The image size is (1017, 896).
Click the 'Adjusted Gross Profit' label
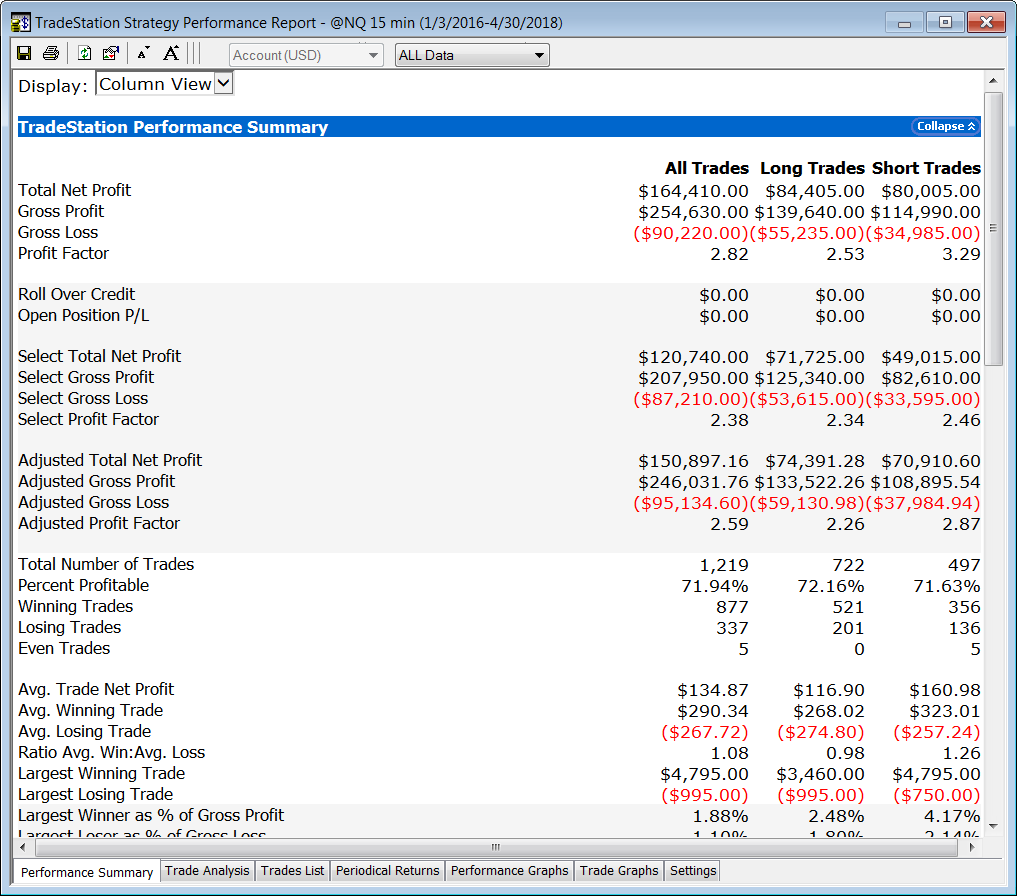tap(97, 481)
